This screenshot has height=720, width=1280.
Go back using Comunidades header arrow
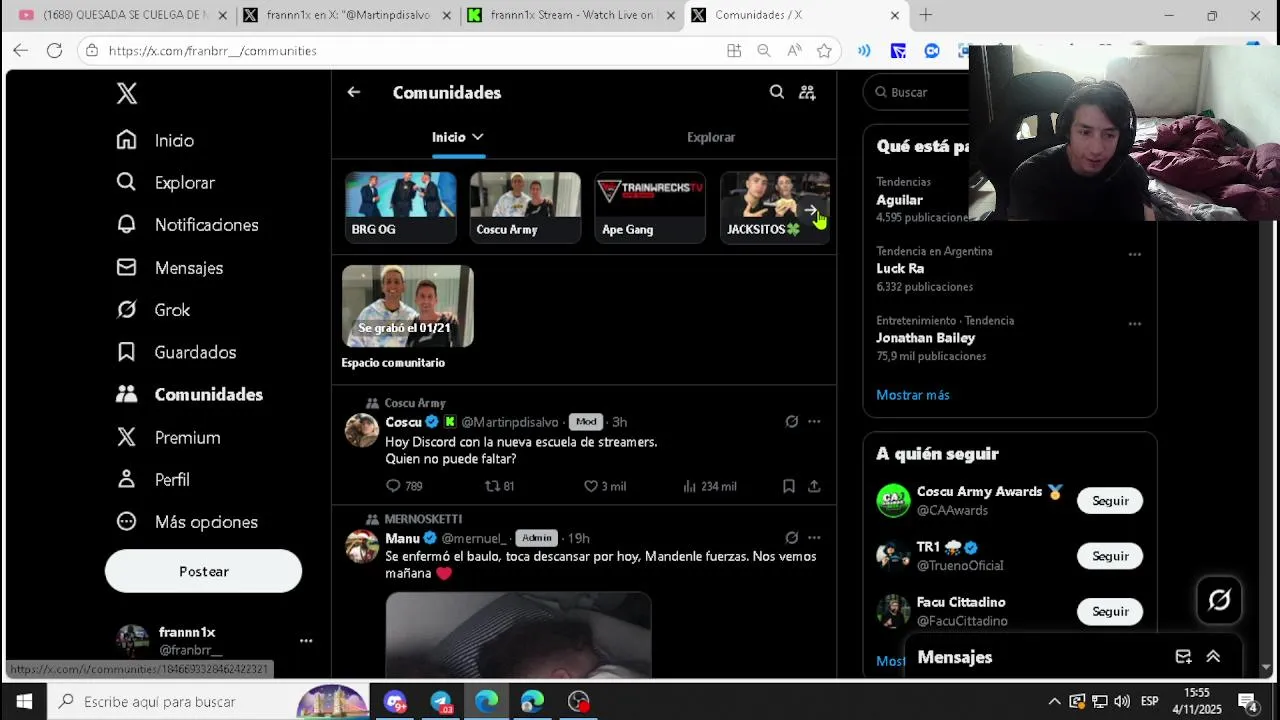point(353,92)
